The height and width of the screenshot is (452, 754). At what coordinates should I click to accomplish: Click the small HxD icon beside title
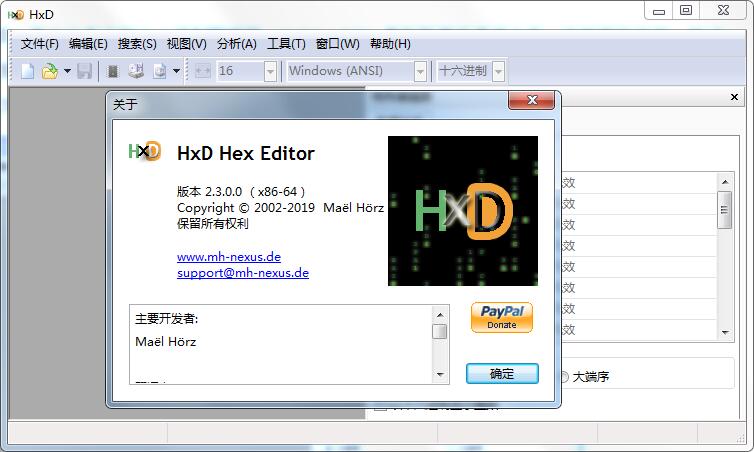pos(144,151)
